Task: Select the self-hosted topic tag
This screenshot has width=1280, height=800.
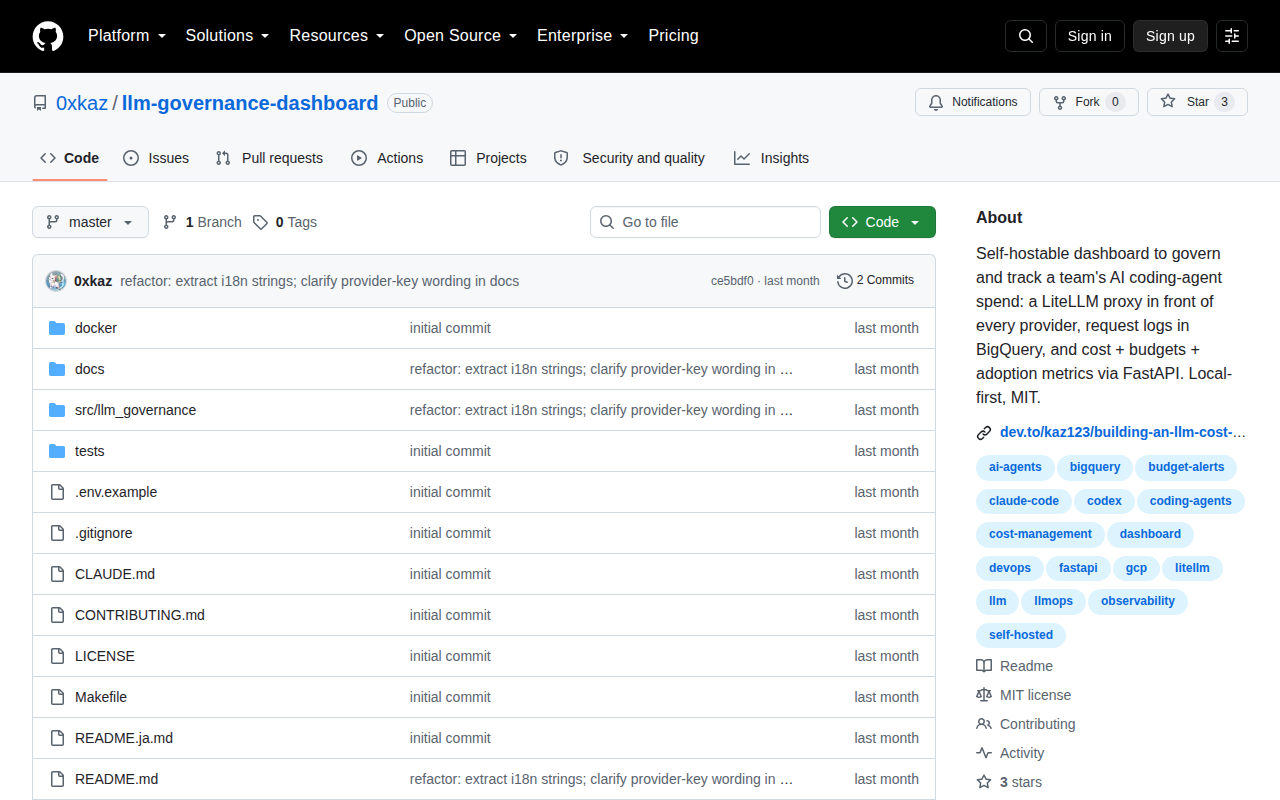Action: pyautogui.click(x=1021, y=635)
